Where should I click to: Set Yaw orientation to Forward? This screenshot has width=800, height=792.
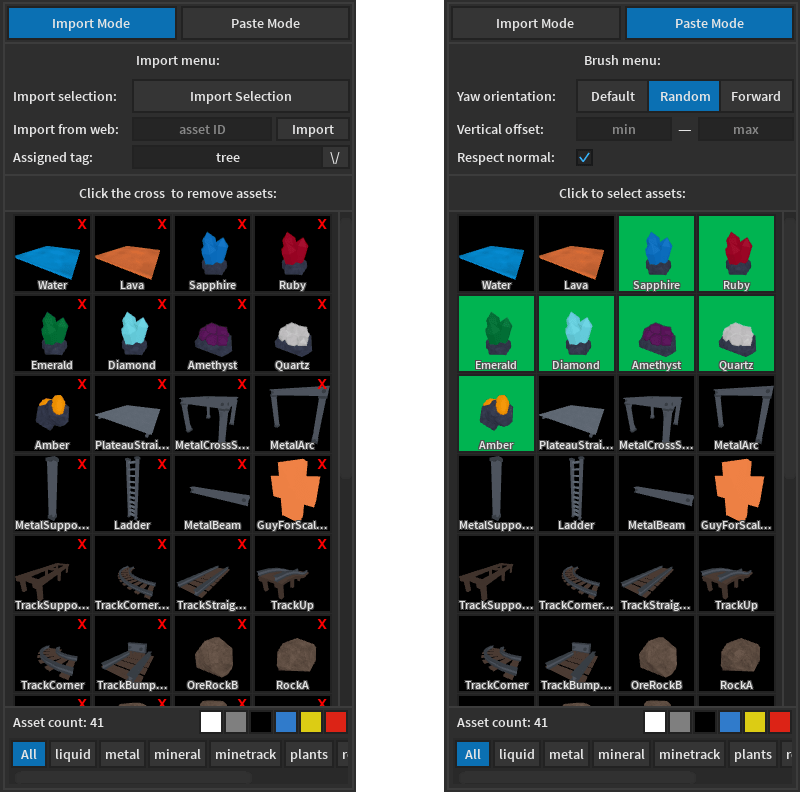click(756, 96)
